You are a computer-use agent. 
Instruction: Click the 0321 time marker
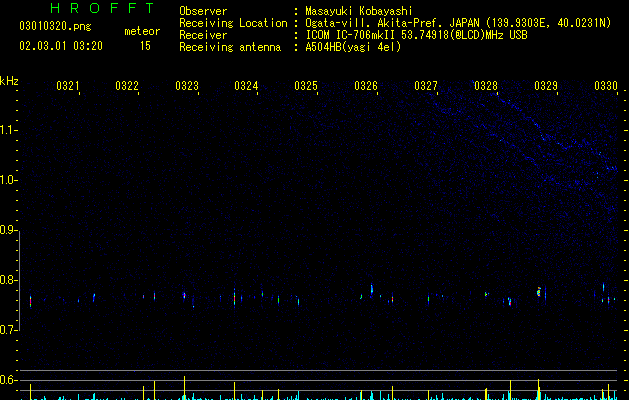pos(68,86)
